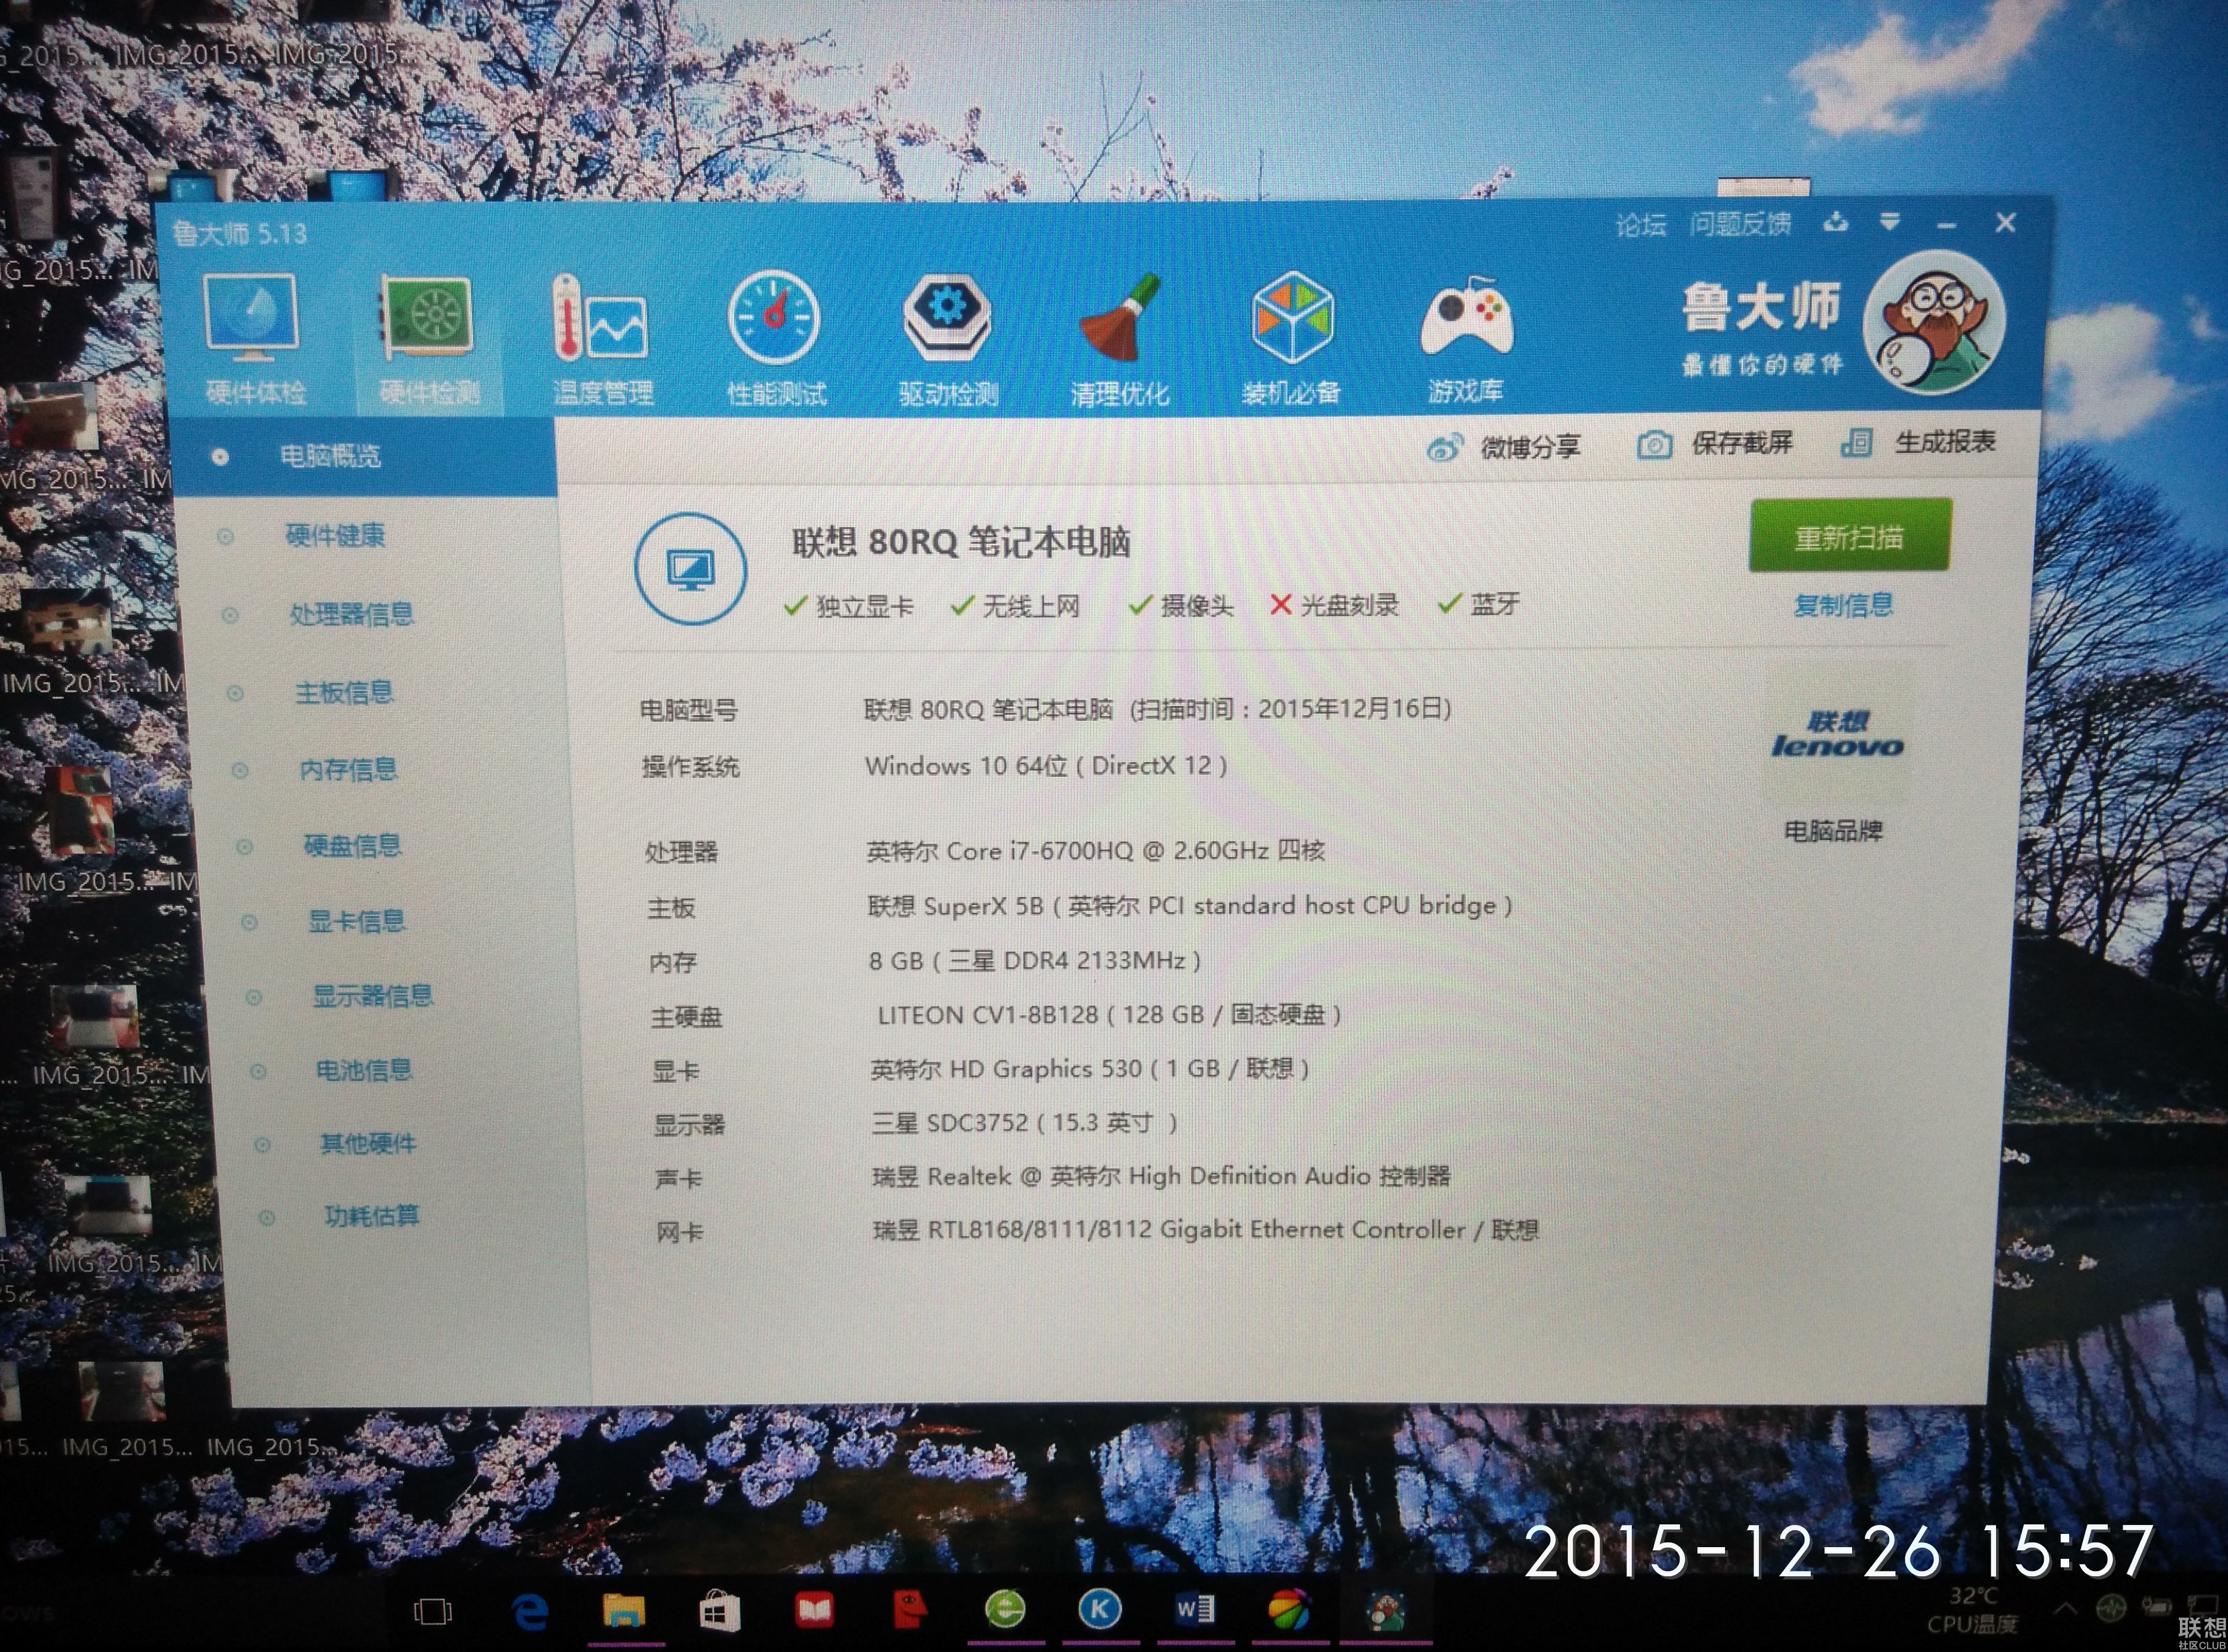
Task: Open the blue K taskbar icon
Action: (x=1100, y=1609)
